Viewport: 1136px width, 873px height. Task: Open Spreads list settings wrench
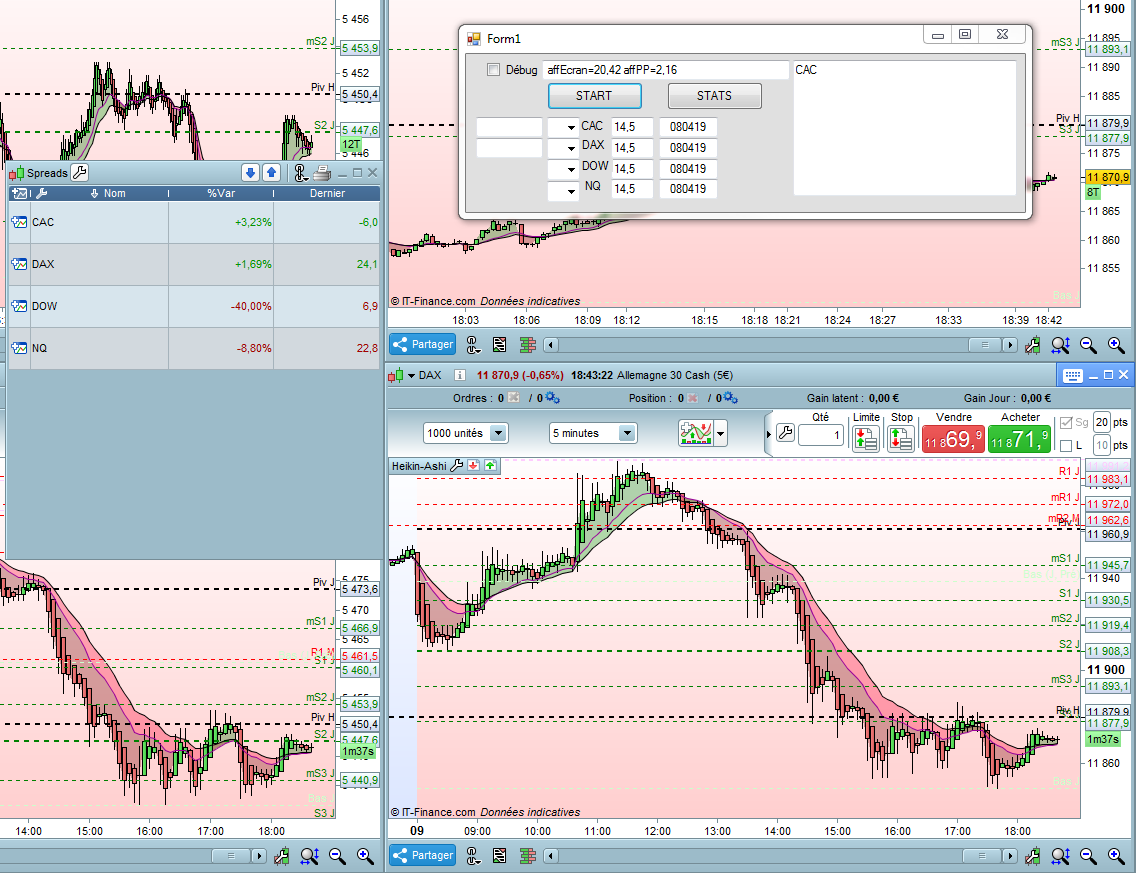pyautogui.click(x=80, y=172)
